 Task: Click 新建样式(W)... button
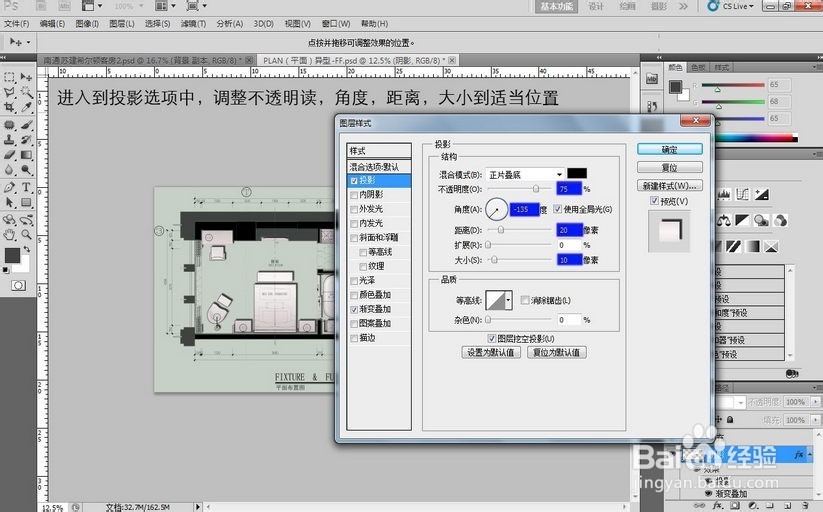tap(670, 185)
